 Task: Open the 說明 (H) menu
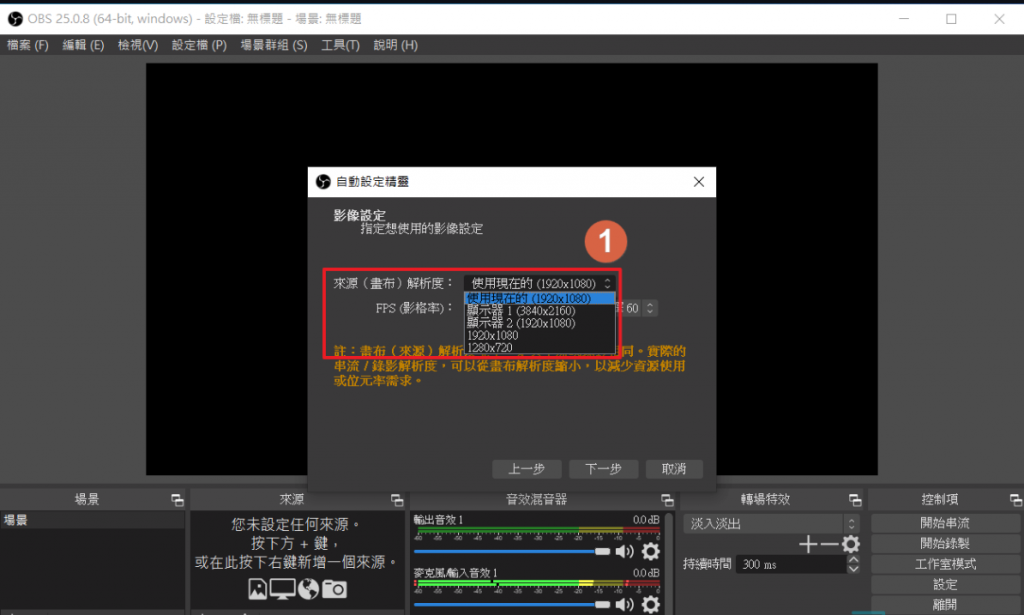pos(395,45)
